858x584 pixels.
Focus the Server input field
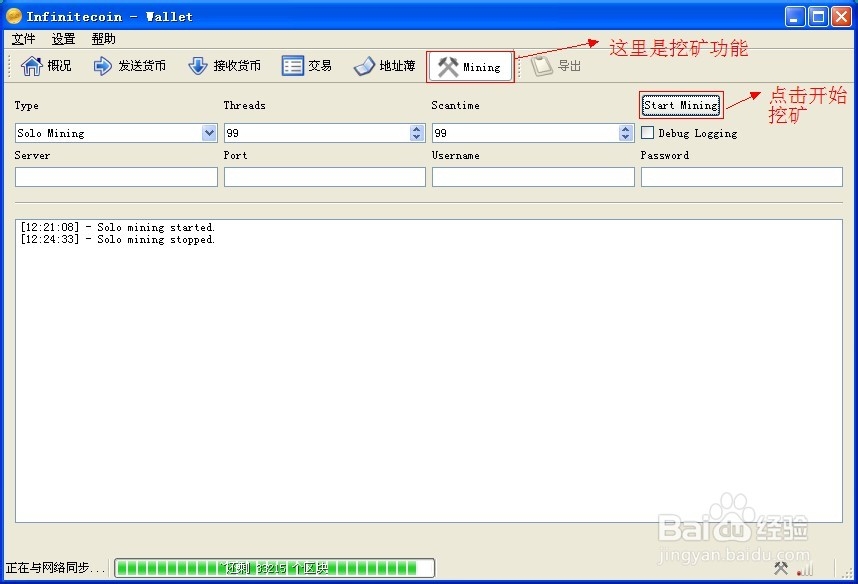117,177
